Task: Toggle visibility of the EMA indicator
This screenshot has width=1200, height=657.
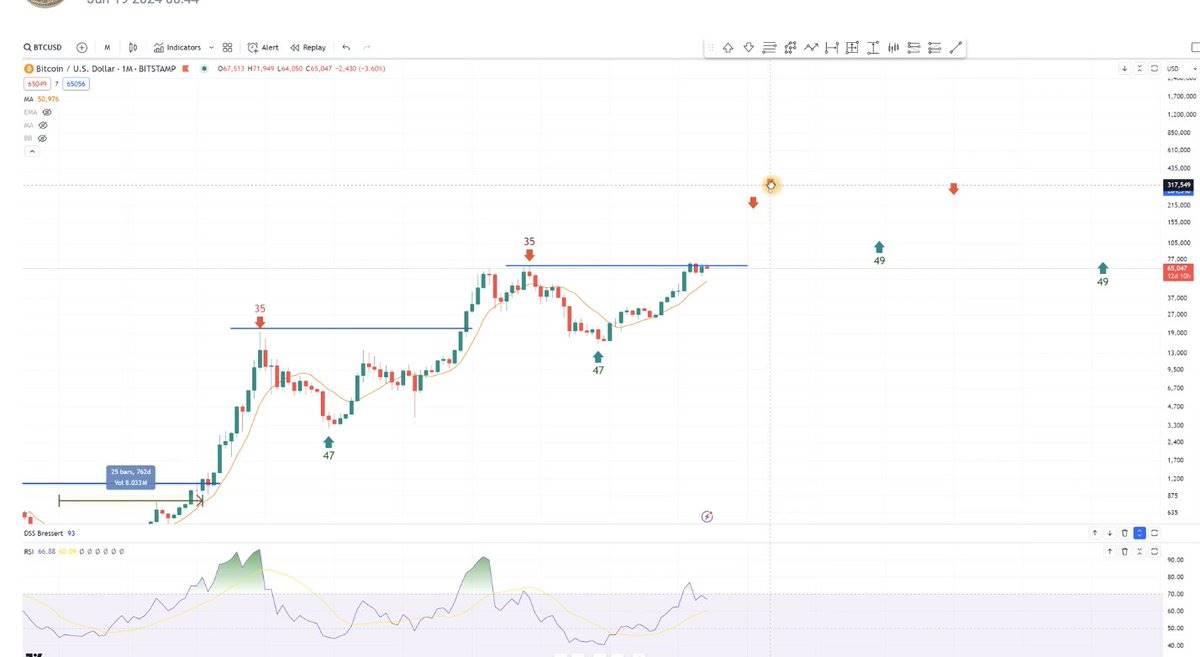Action: coord(46,113)
